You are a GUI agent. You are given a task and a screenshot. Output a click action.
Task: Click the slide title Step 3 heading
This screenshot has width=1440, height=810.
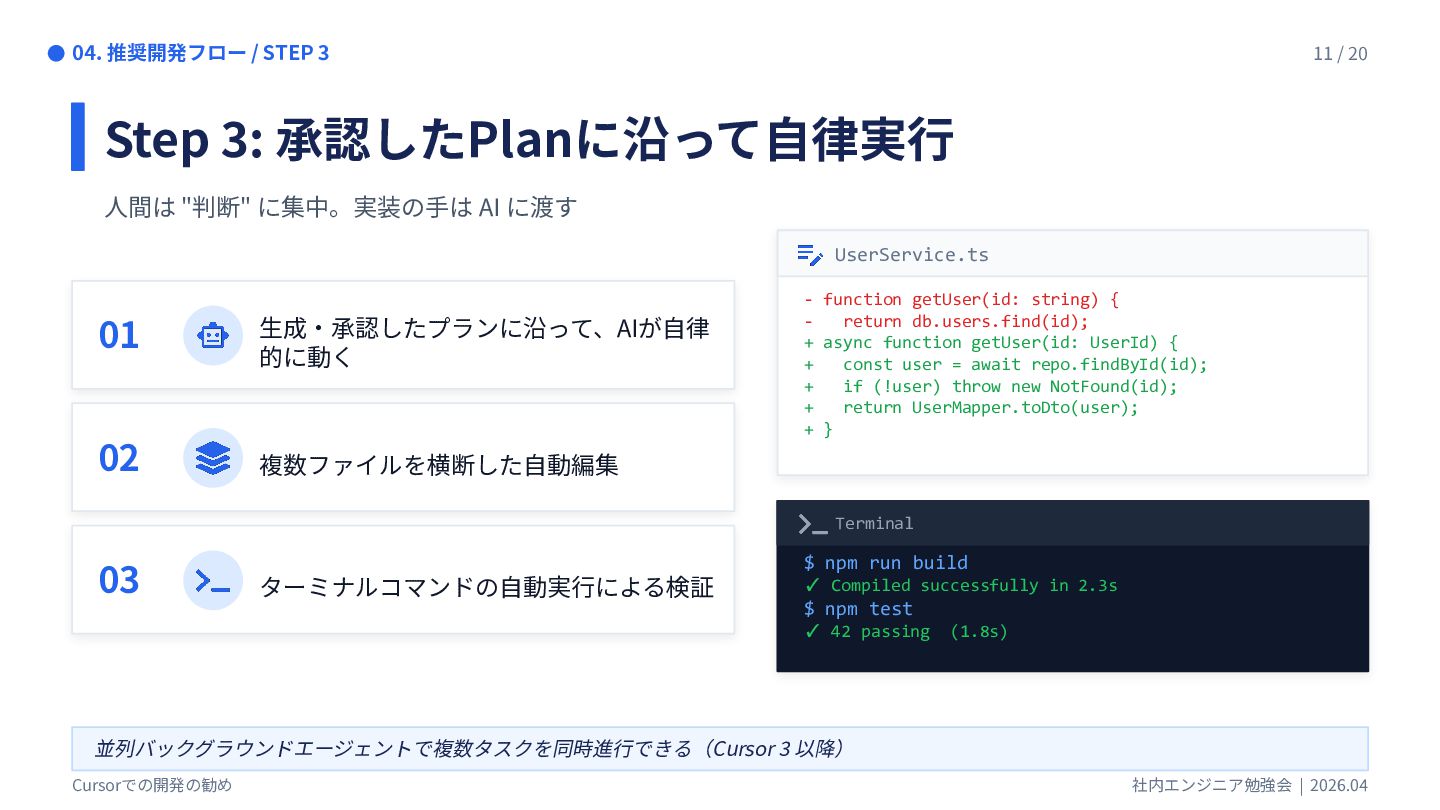coord(529,139)
